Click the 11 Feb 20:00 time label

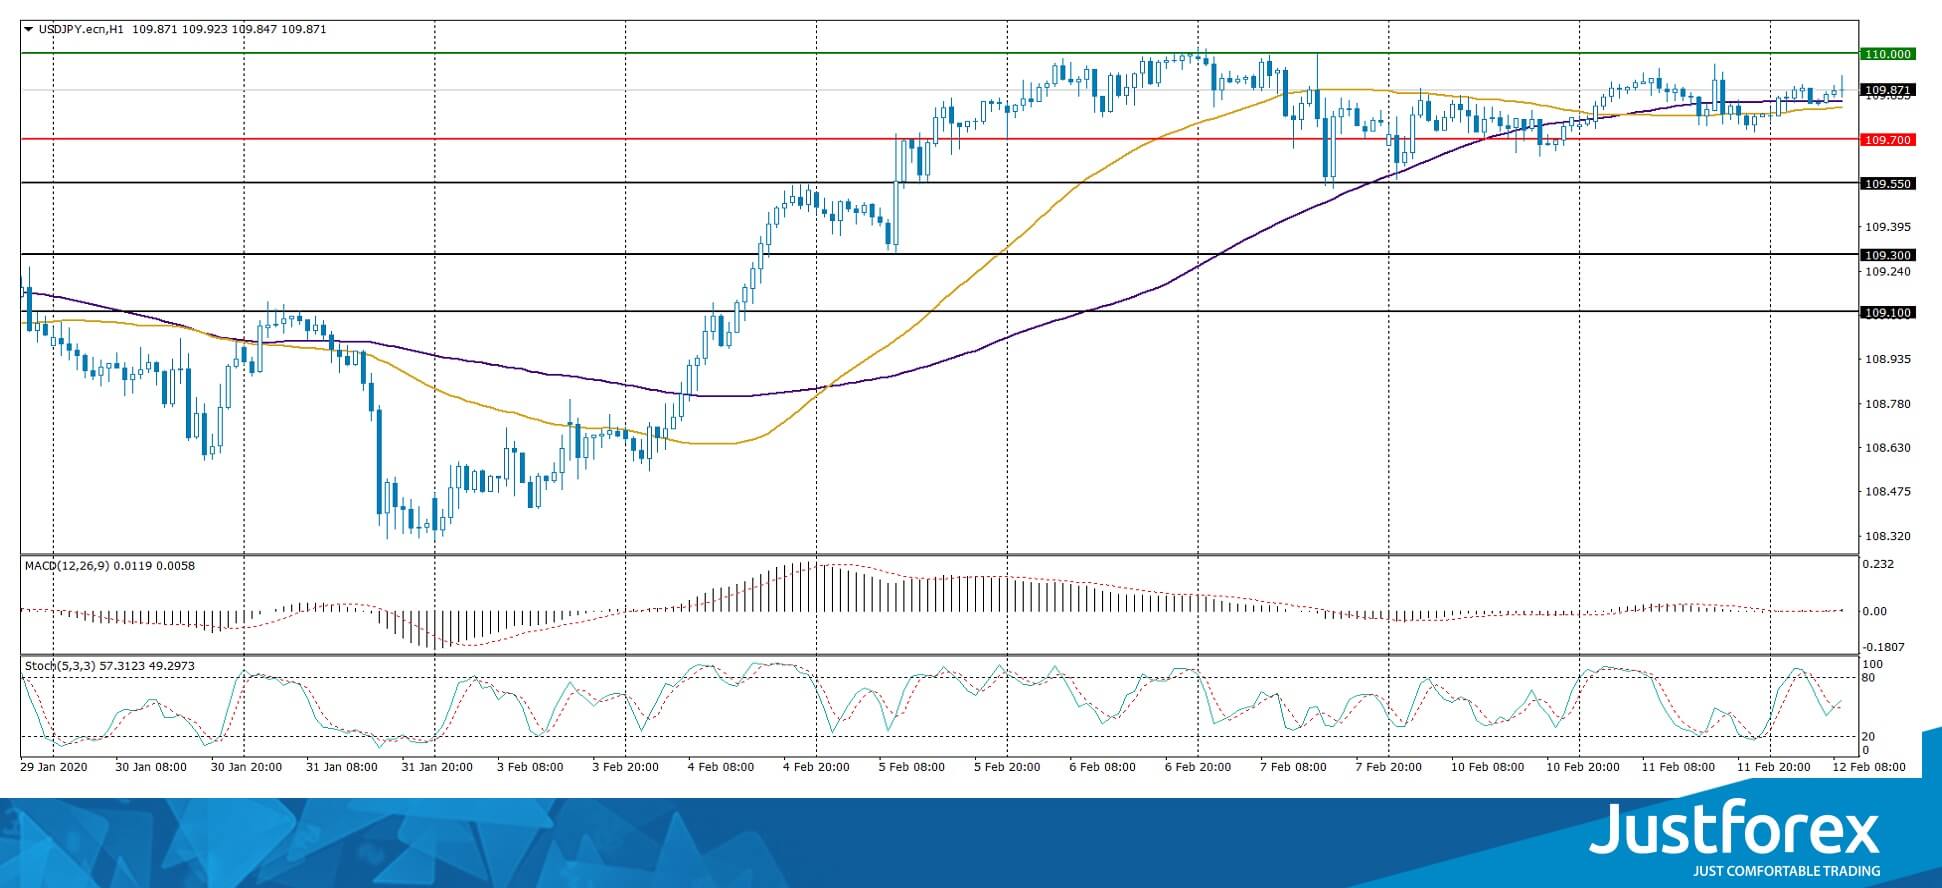(x=1774, y=767)
